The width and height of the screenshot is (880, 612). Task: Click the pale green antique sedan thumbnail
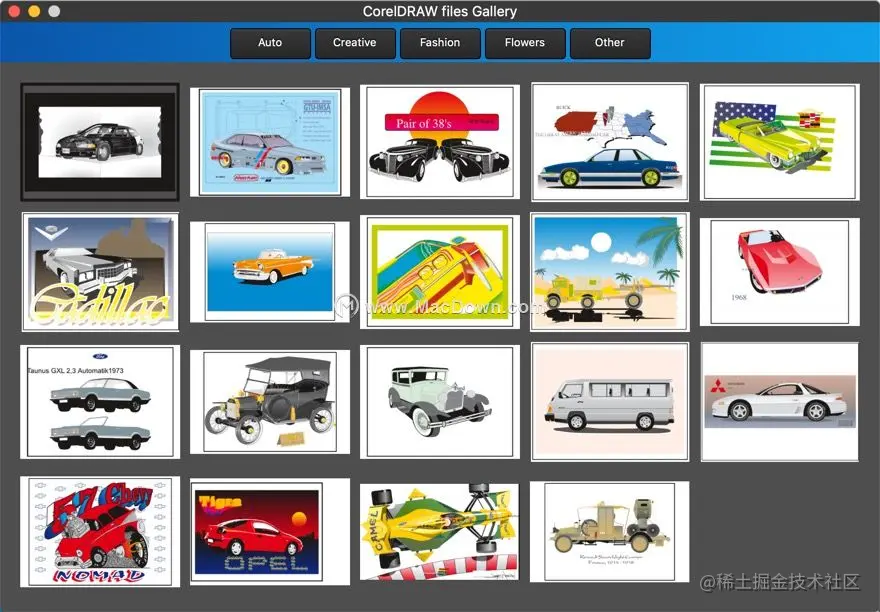point(440,402)
